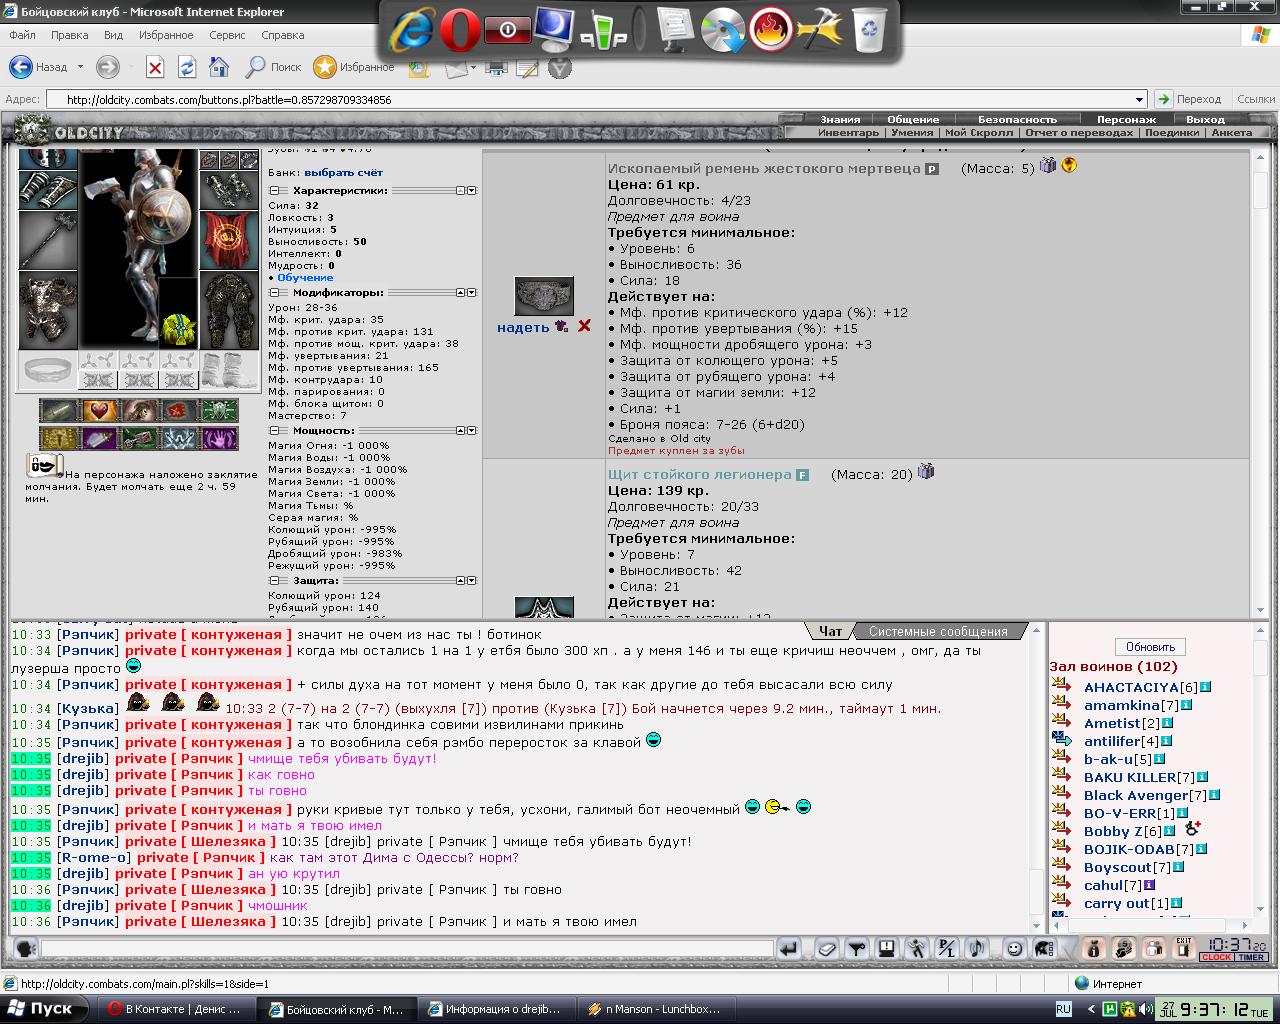Click the hand with coin icon

pos(1124,948)
